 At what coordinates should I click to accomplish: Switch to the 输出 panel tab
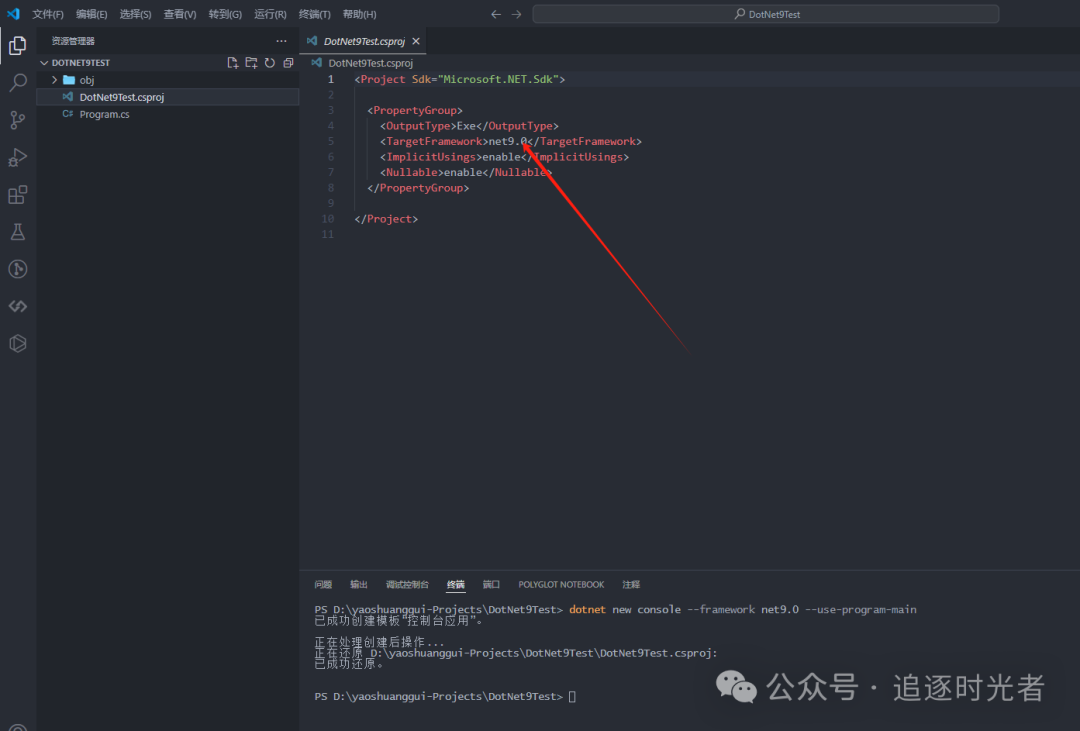pyautogui.click(x=358, y=584)
